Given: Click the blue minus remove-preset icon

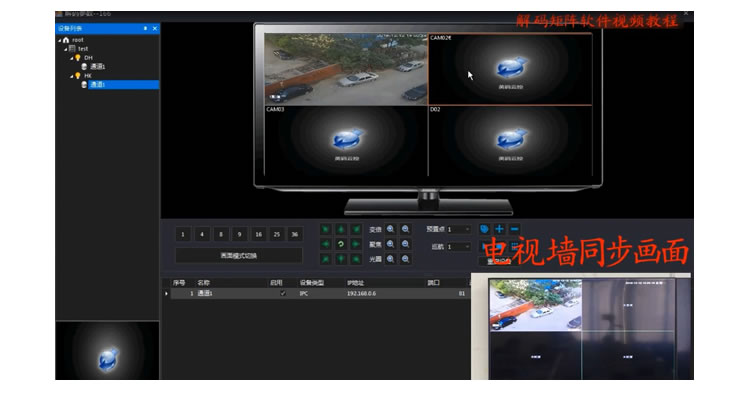Looking at the screenshot, I should click(x=514, y=230).
